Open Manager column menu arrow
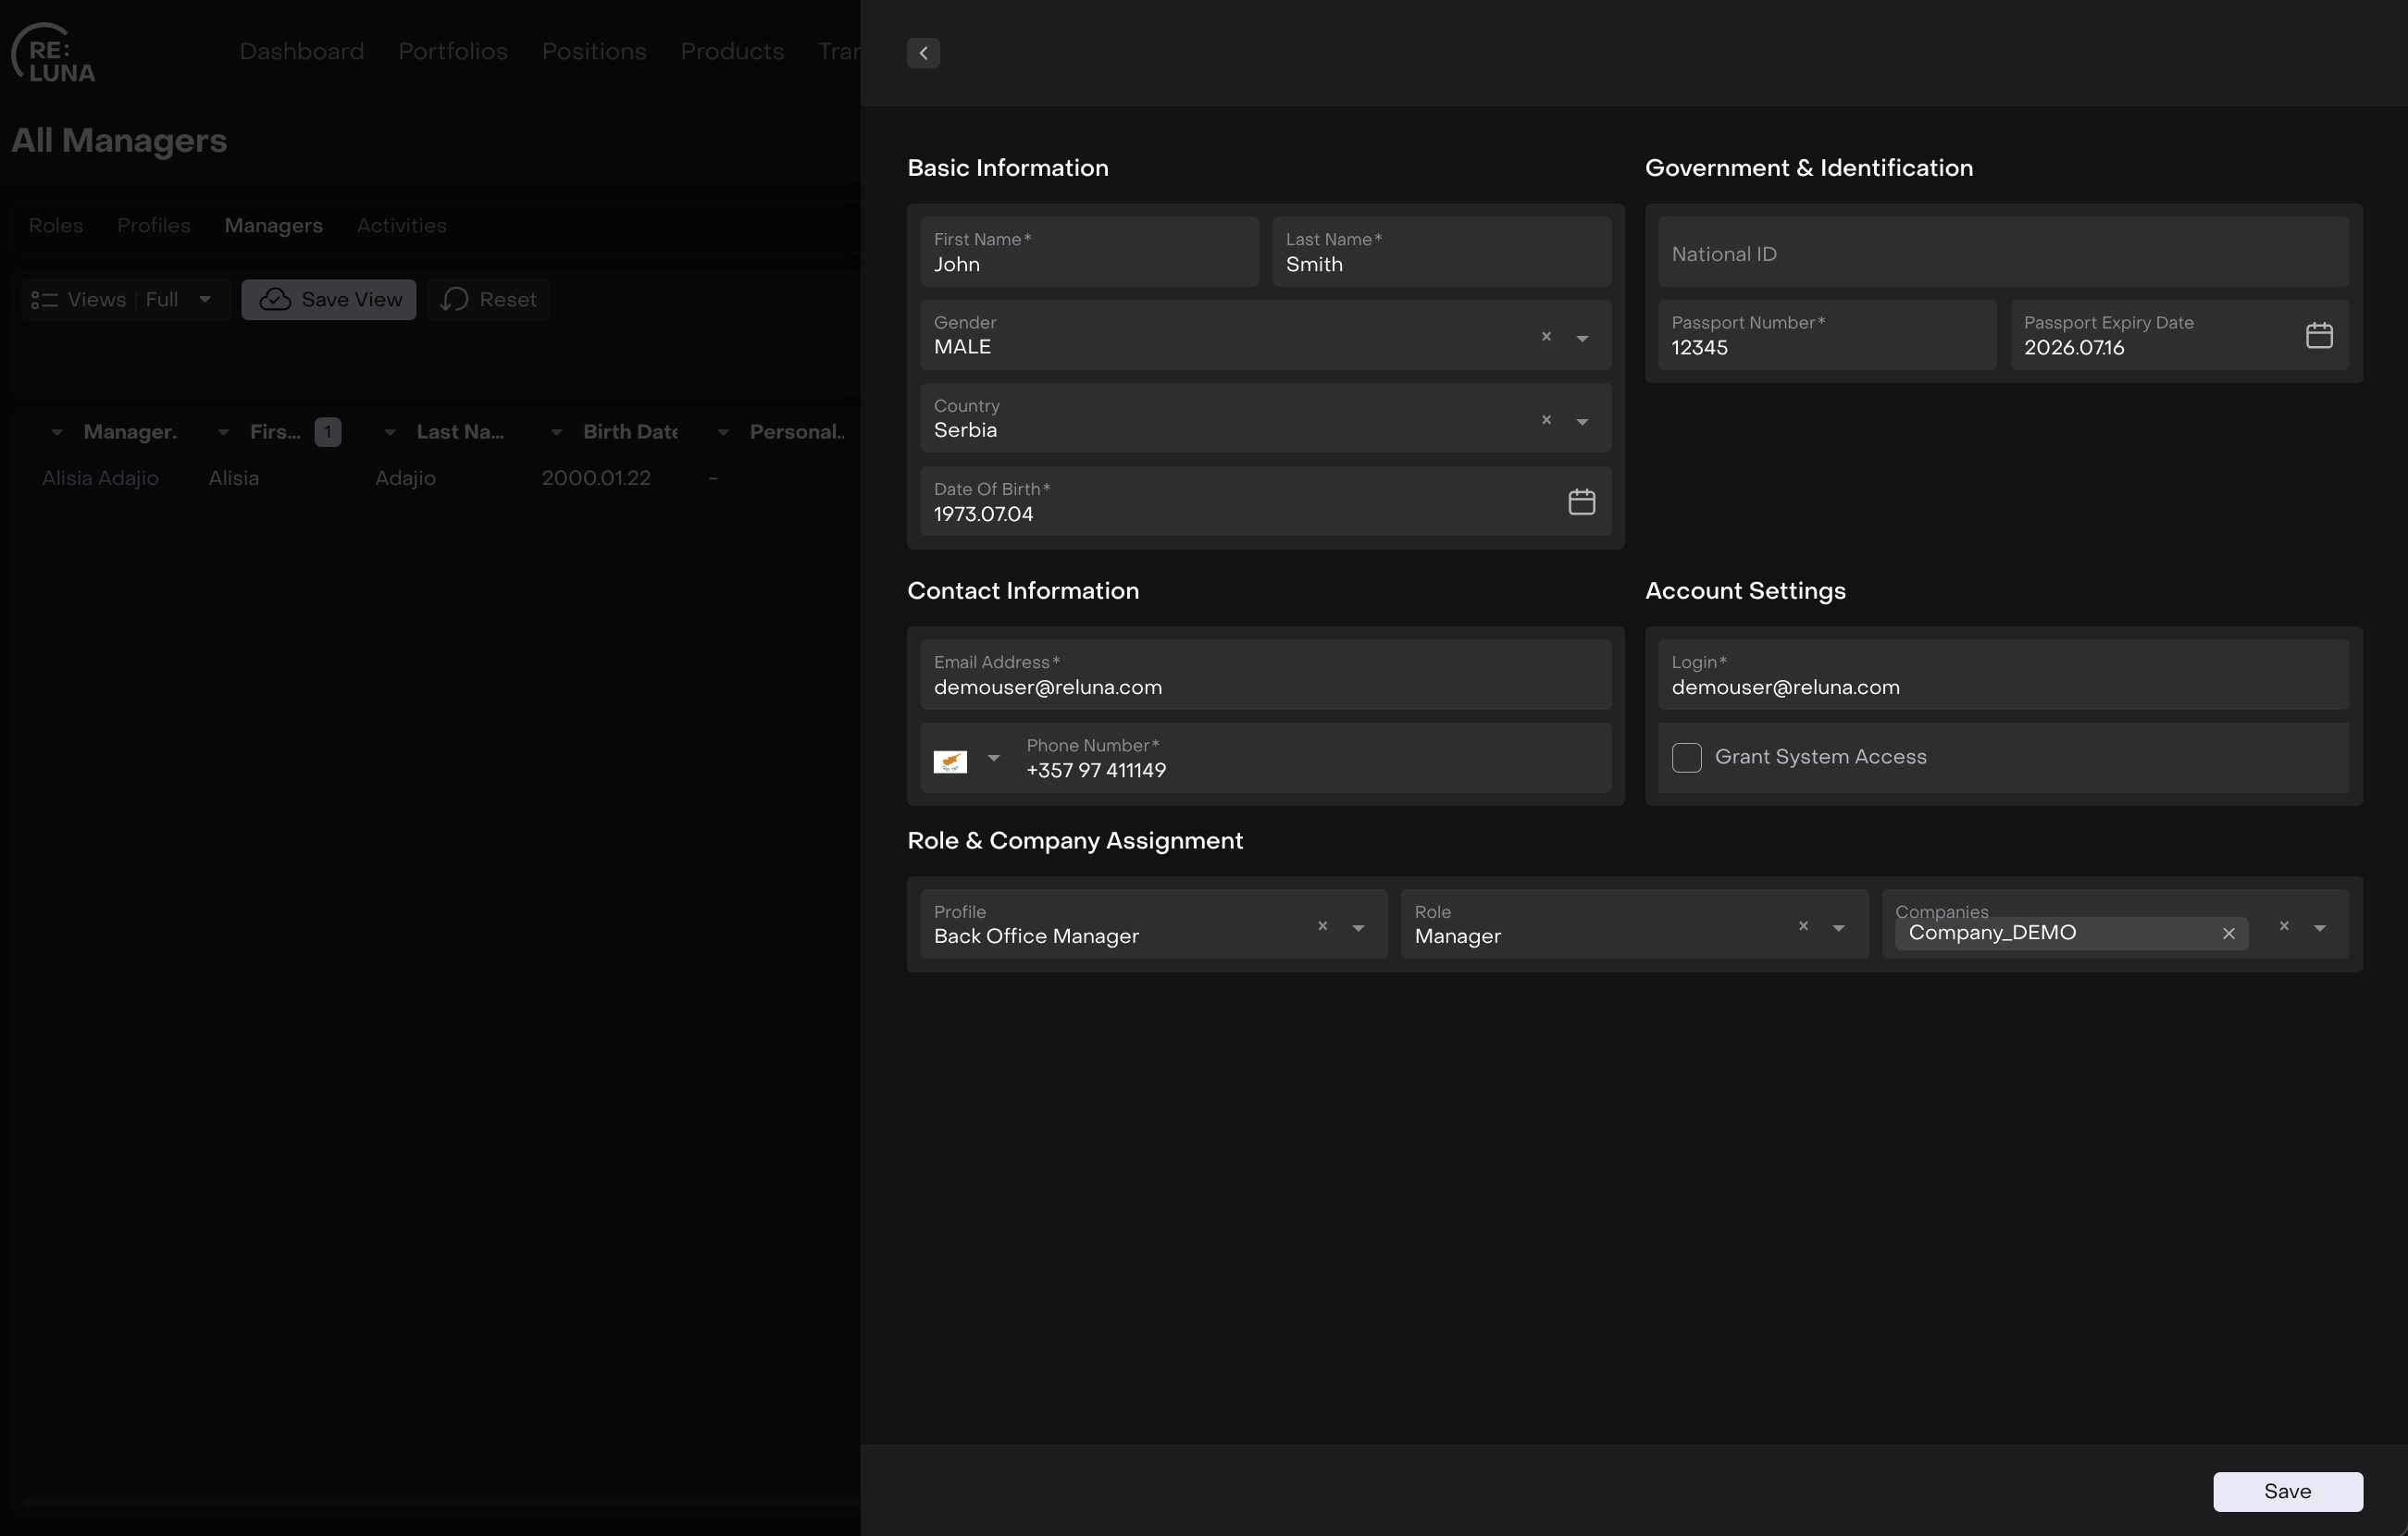 tap(57, 433)
